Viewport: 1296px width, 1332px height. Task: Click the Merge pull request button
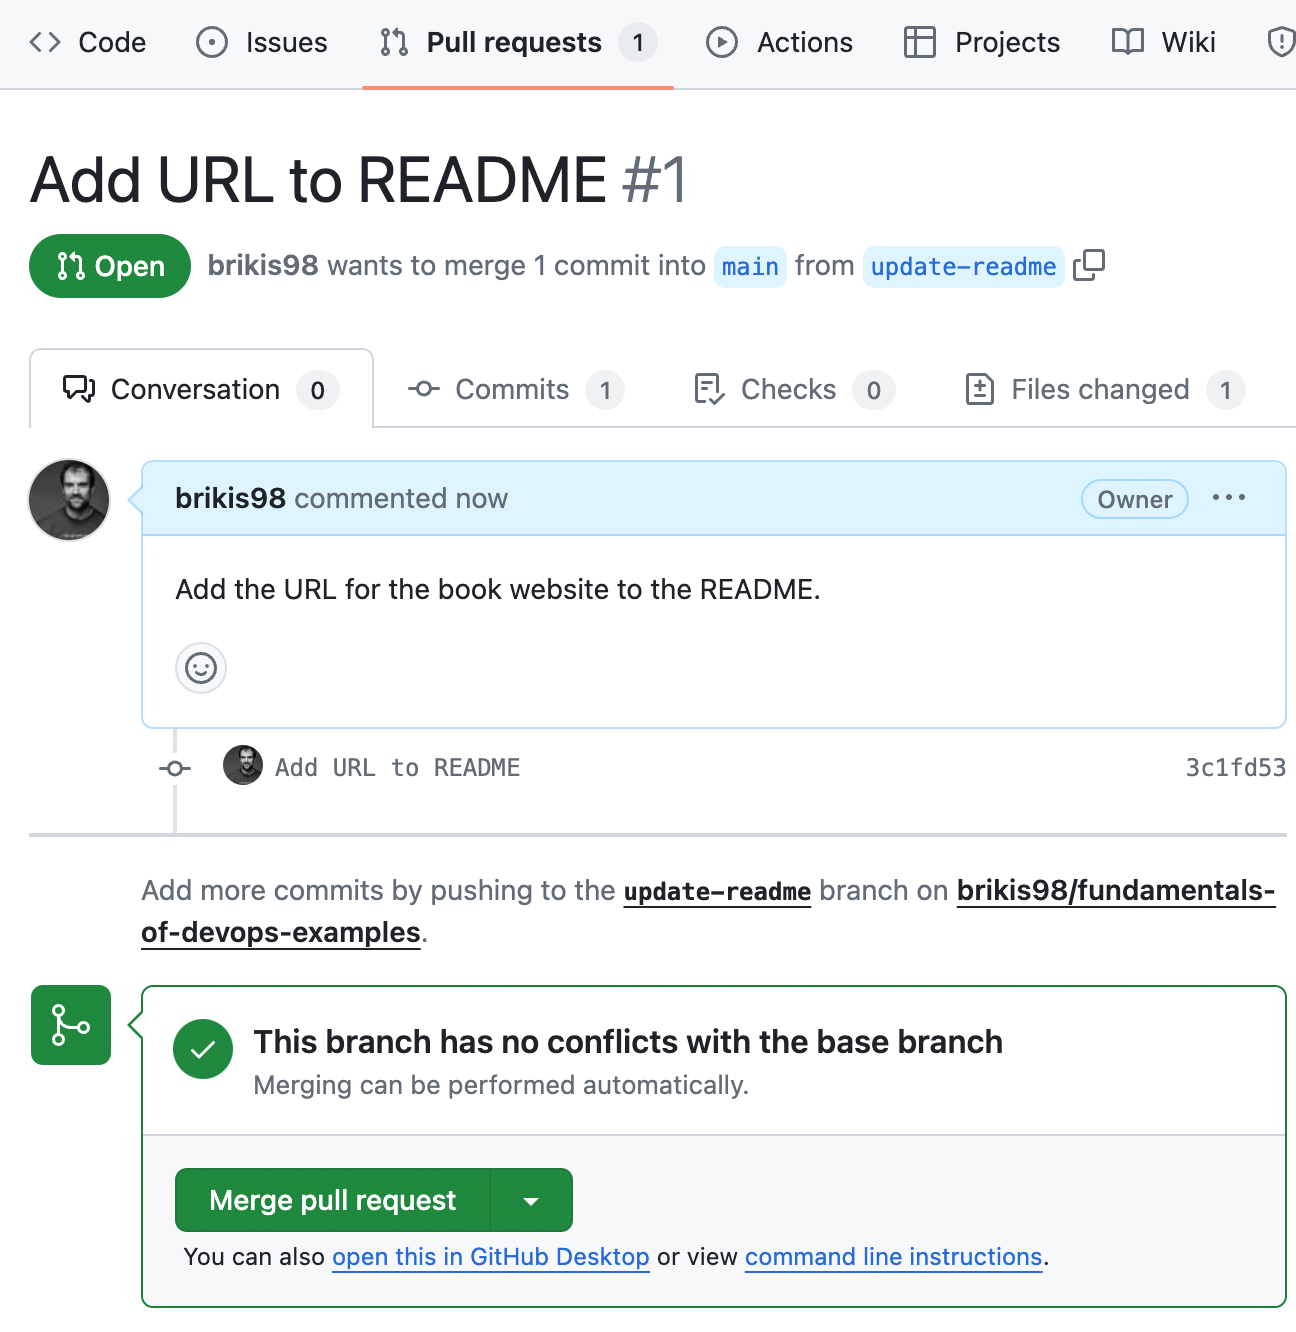(333, 1200)
